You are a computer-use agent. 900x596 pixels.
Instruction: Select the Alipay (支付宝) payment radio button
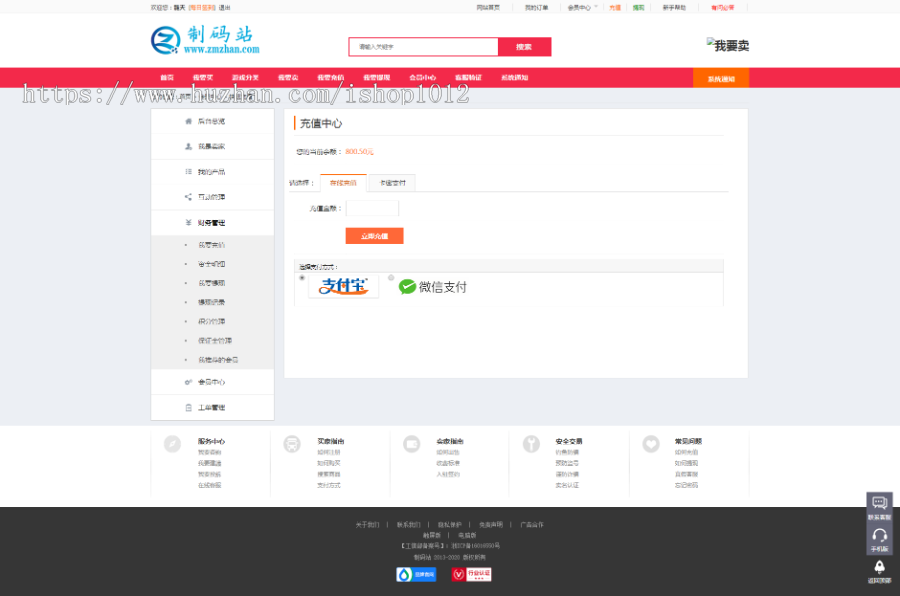[x=302, y=278]
